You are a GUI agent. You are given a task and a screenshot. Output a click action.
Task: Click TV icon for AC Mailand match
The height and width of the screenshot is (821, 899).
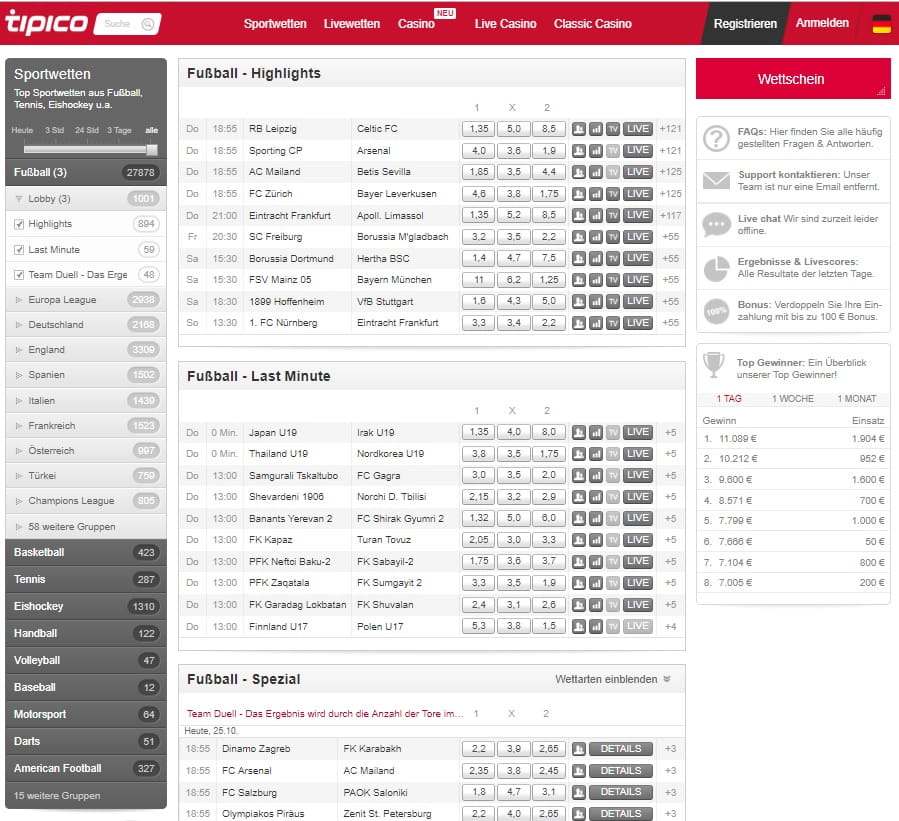click(613, 172)
